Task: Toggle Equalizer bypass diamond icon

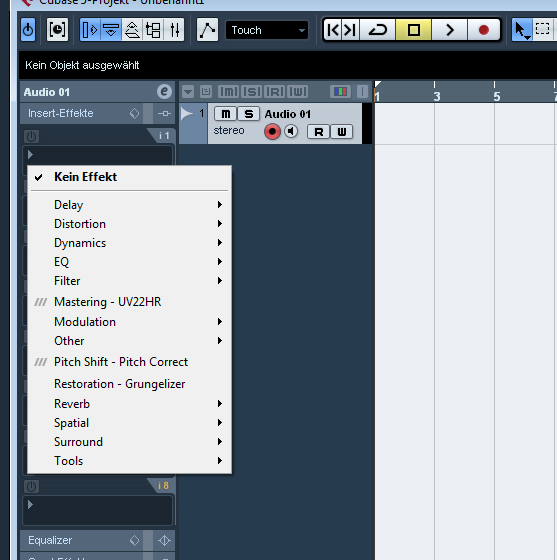Action: (x=134, y=540)
